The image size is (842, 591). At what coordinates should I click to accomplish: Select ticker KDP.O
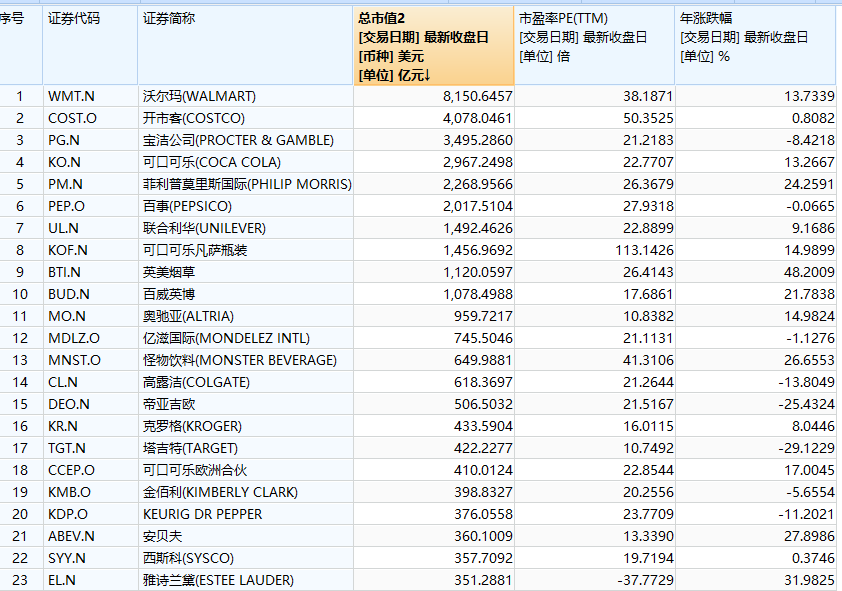[68, 515]
